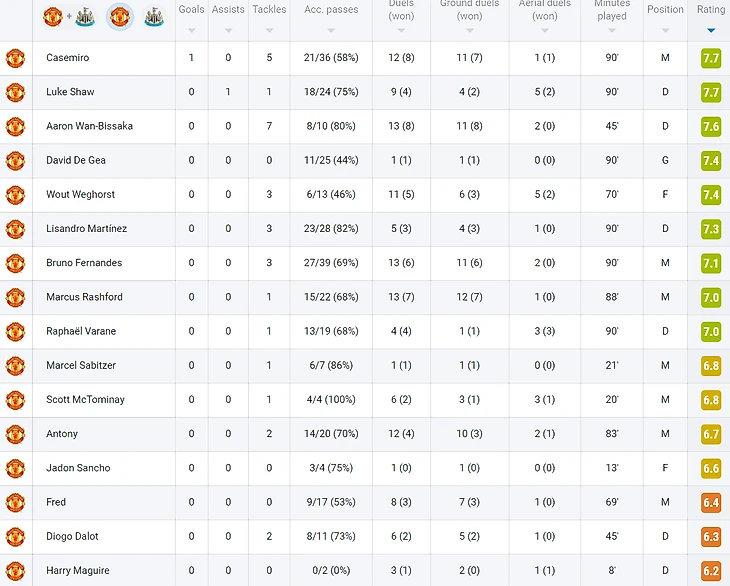The width and height of the screenshot is (730, 586).
Task: Open Aaron Wan-Bissaka's player link
Action: (89, 126)
